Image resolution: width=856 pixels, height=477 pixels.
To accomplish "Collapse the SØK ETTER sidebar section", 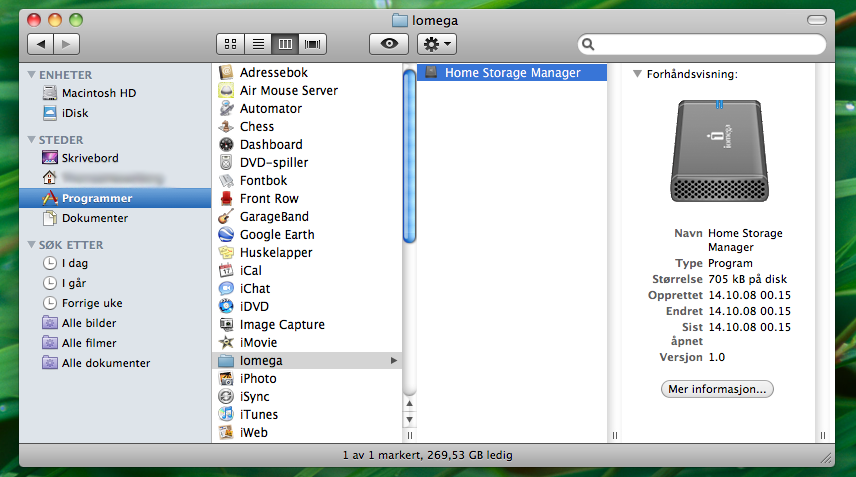I will [32, 245].
